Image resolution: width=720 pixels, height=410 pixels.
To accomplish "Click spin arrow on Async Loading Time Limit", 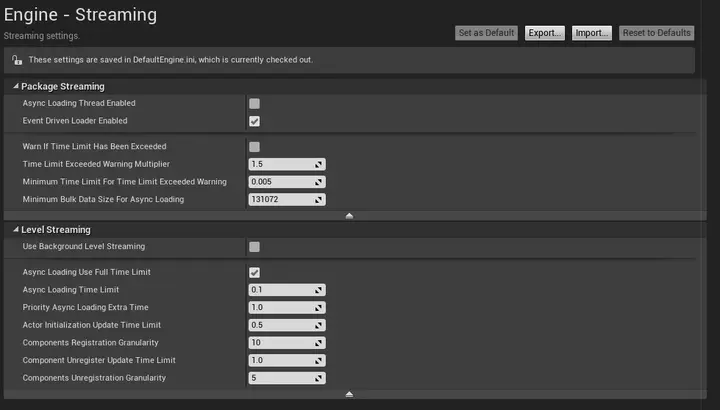I will [319, 290].
